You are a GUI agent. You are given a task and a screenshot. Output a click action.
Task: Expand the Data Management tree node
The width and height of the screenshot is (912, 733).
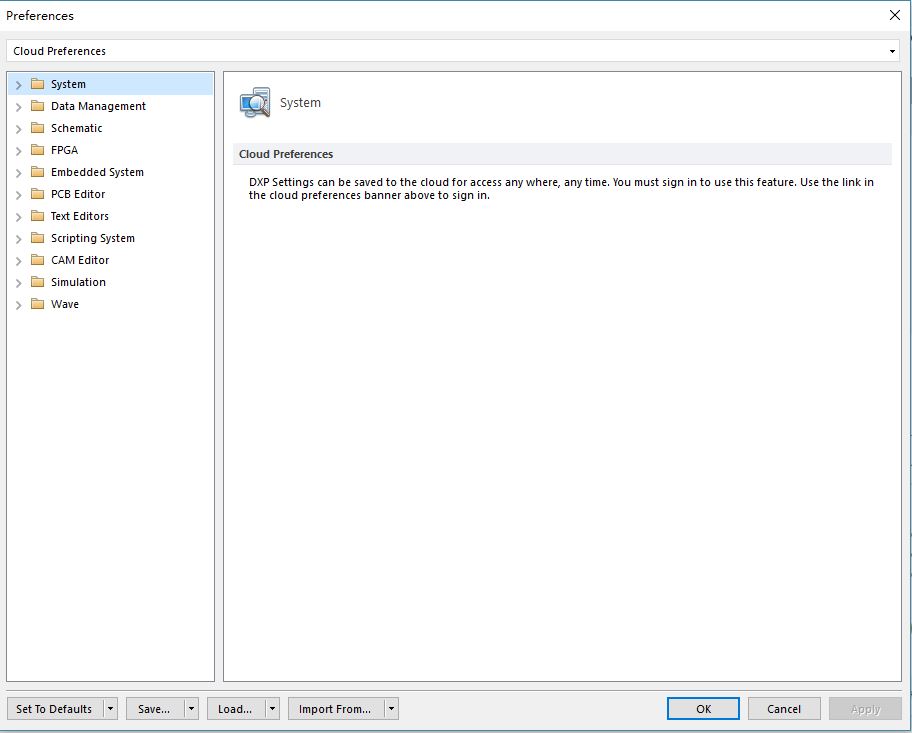coord(19,107)
